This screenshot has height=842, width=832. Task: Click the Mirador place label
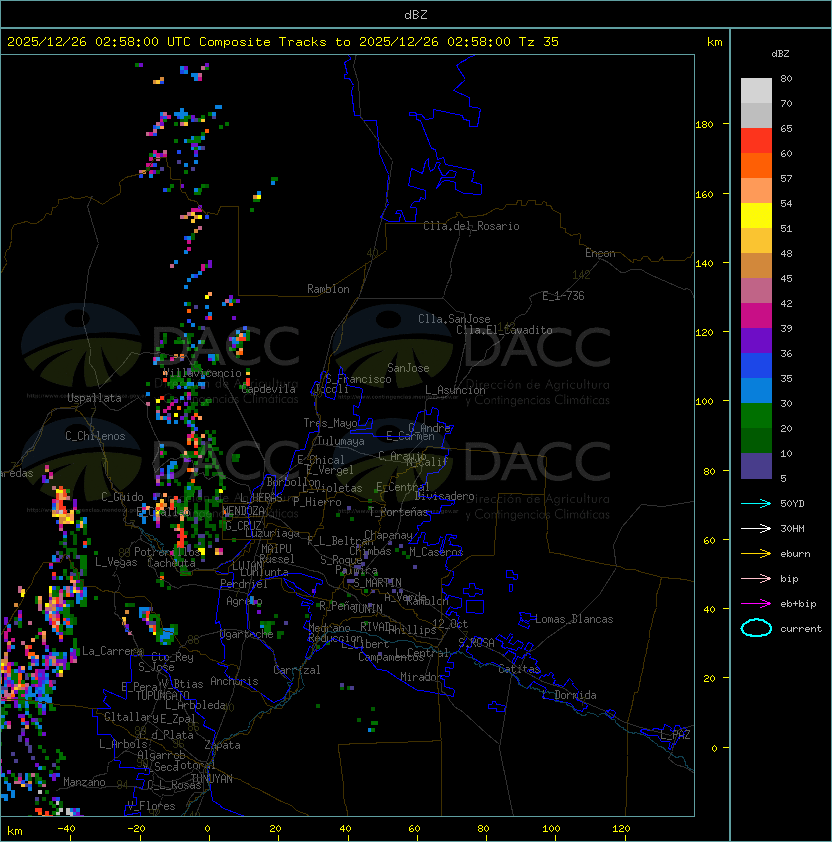point(422,677)
